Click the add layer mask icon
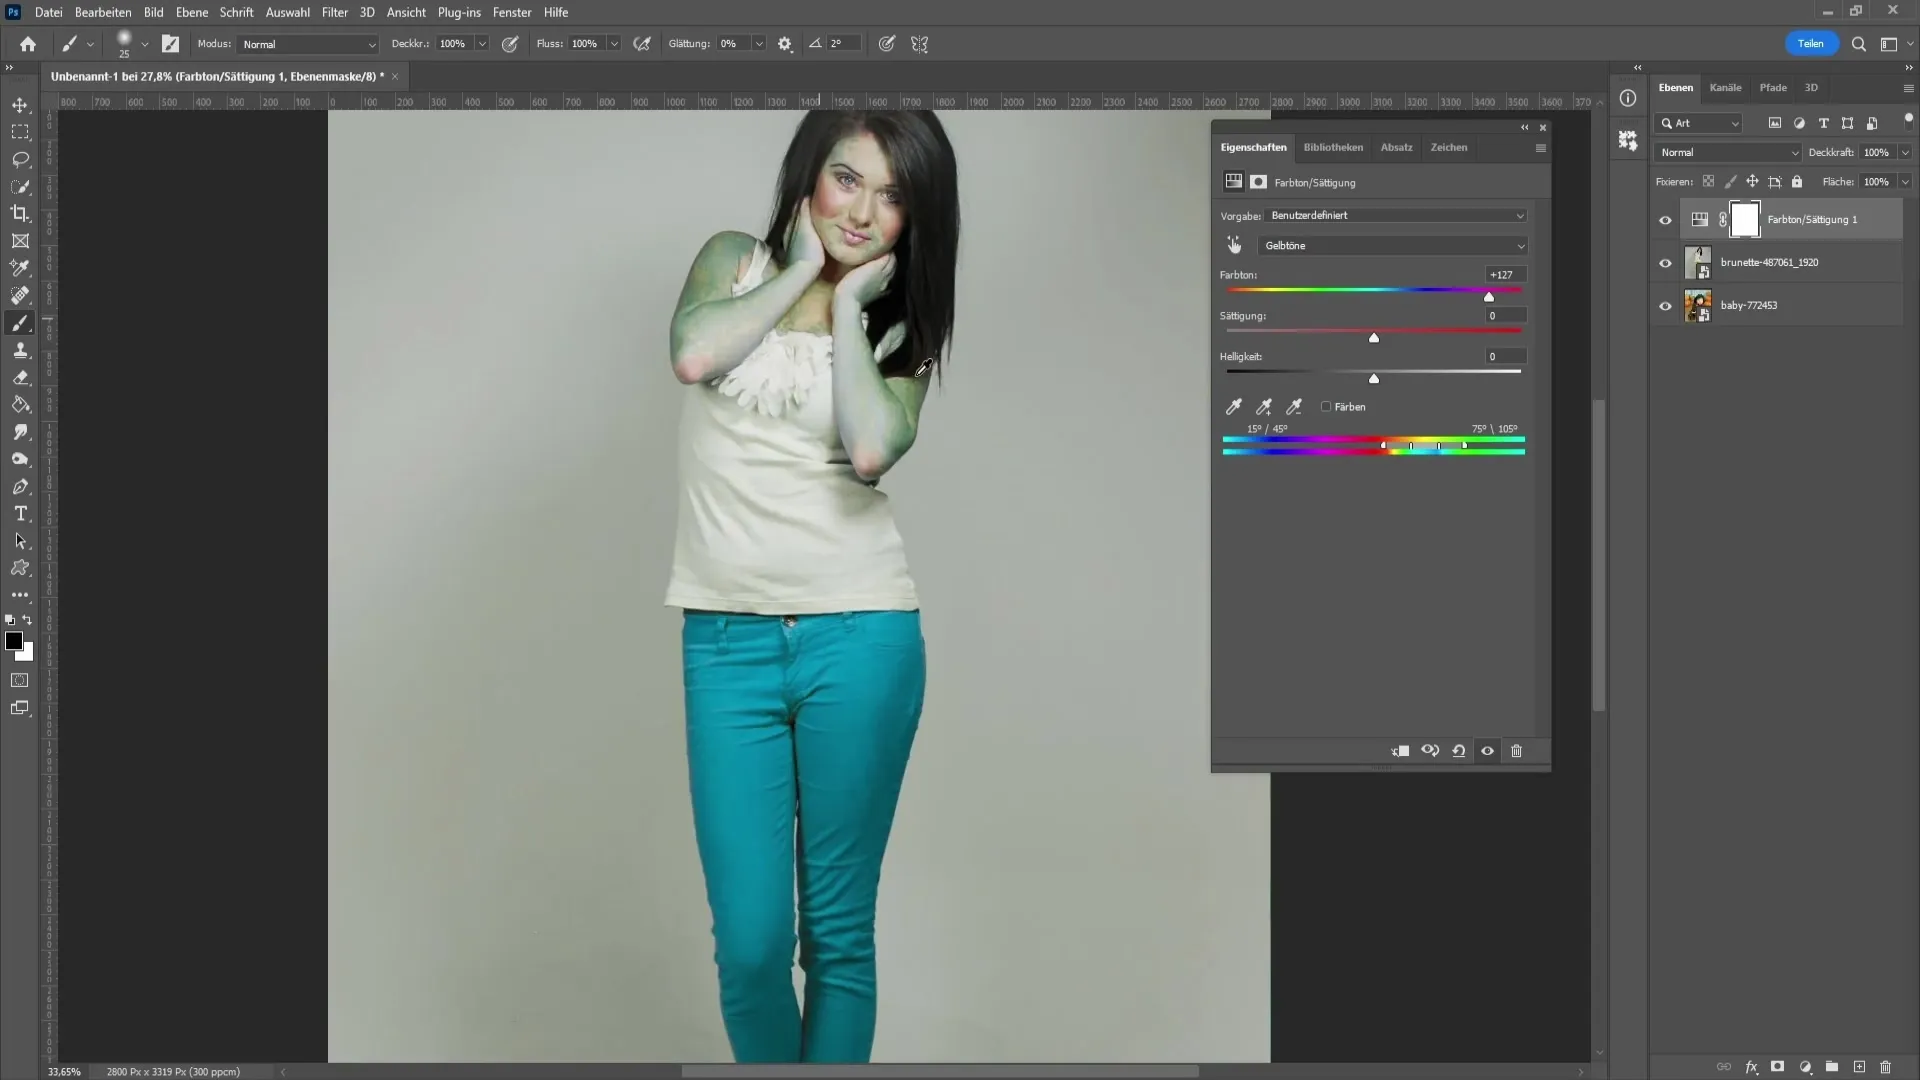1920x1080 pixels. click(1776, 1067)
